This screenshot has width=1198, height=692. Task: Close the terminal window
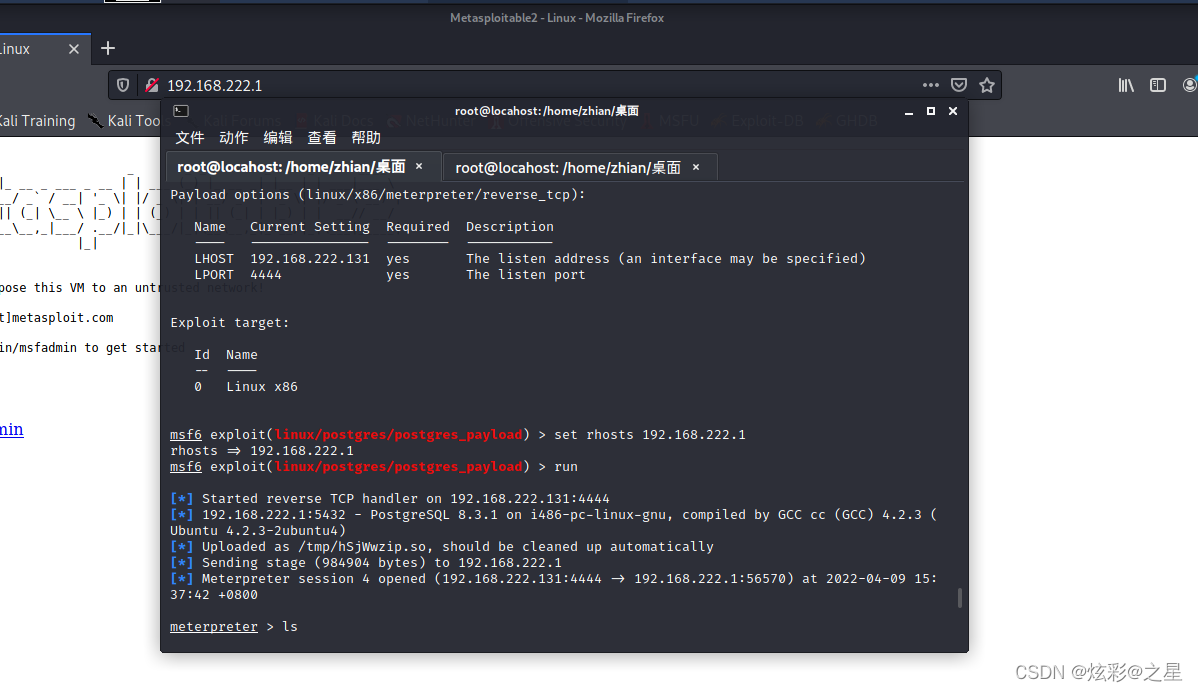click(953, 111)
